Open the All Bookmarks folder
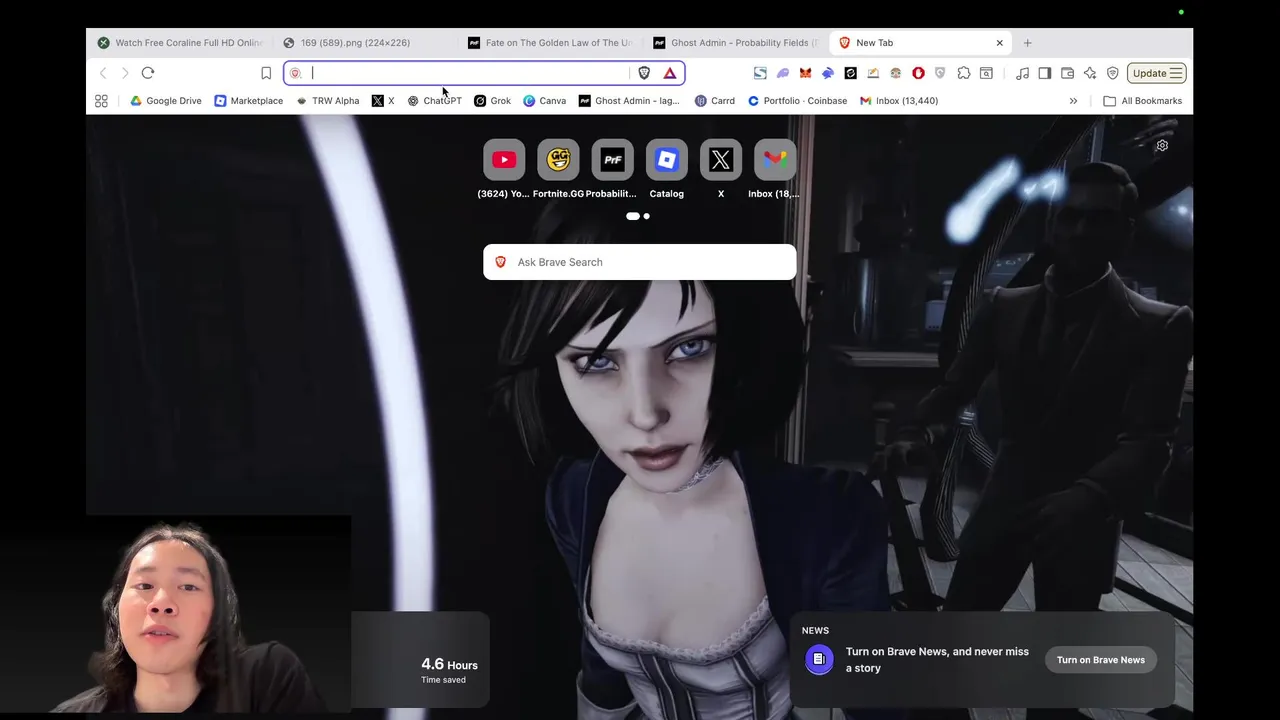The image size is (1280, 720). coord(1142,101)
